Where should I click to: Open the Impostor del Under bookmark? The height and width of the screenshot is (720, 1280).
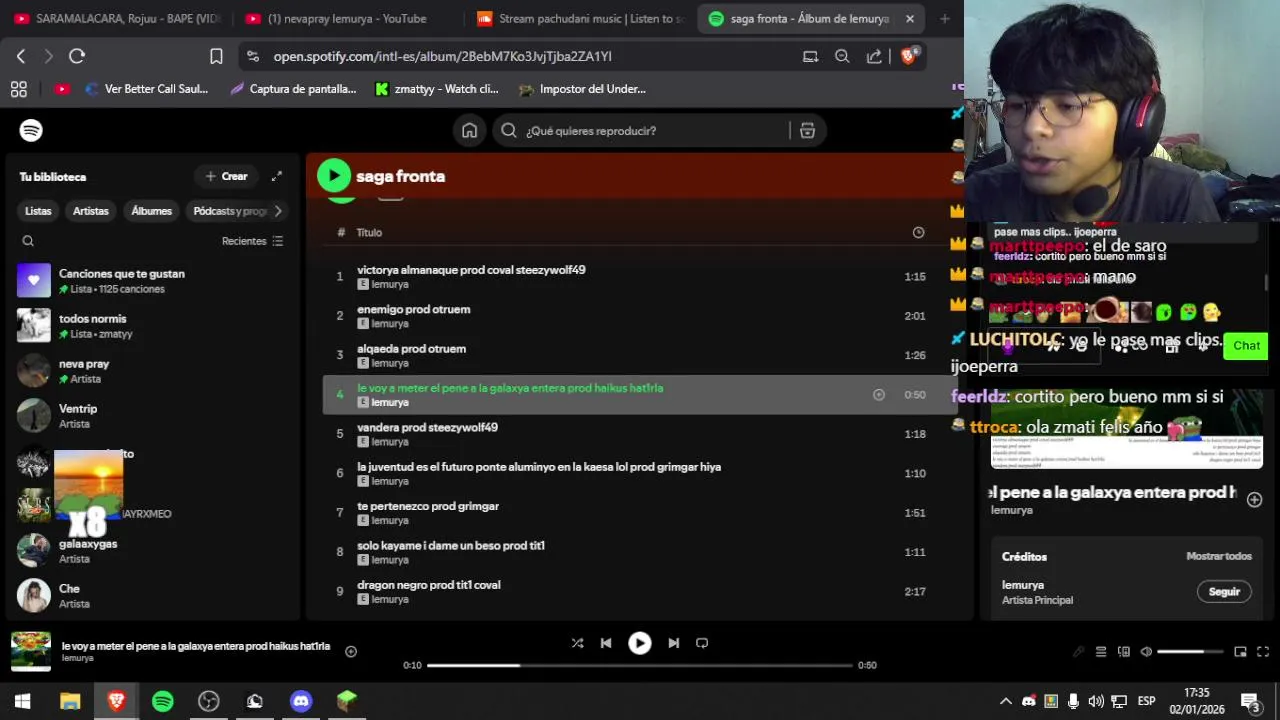[583, 89]
